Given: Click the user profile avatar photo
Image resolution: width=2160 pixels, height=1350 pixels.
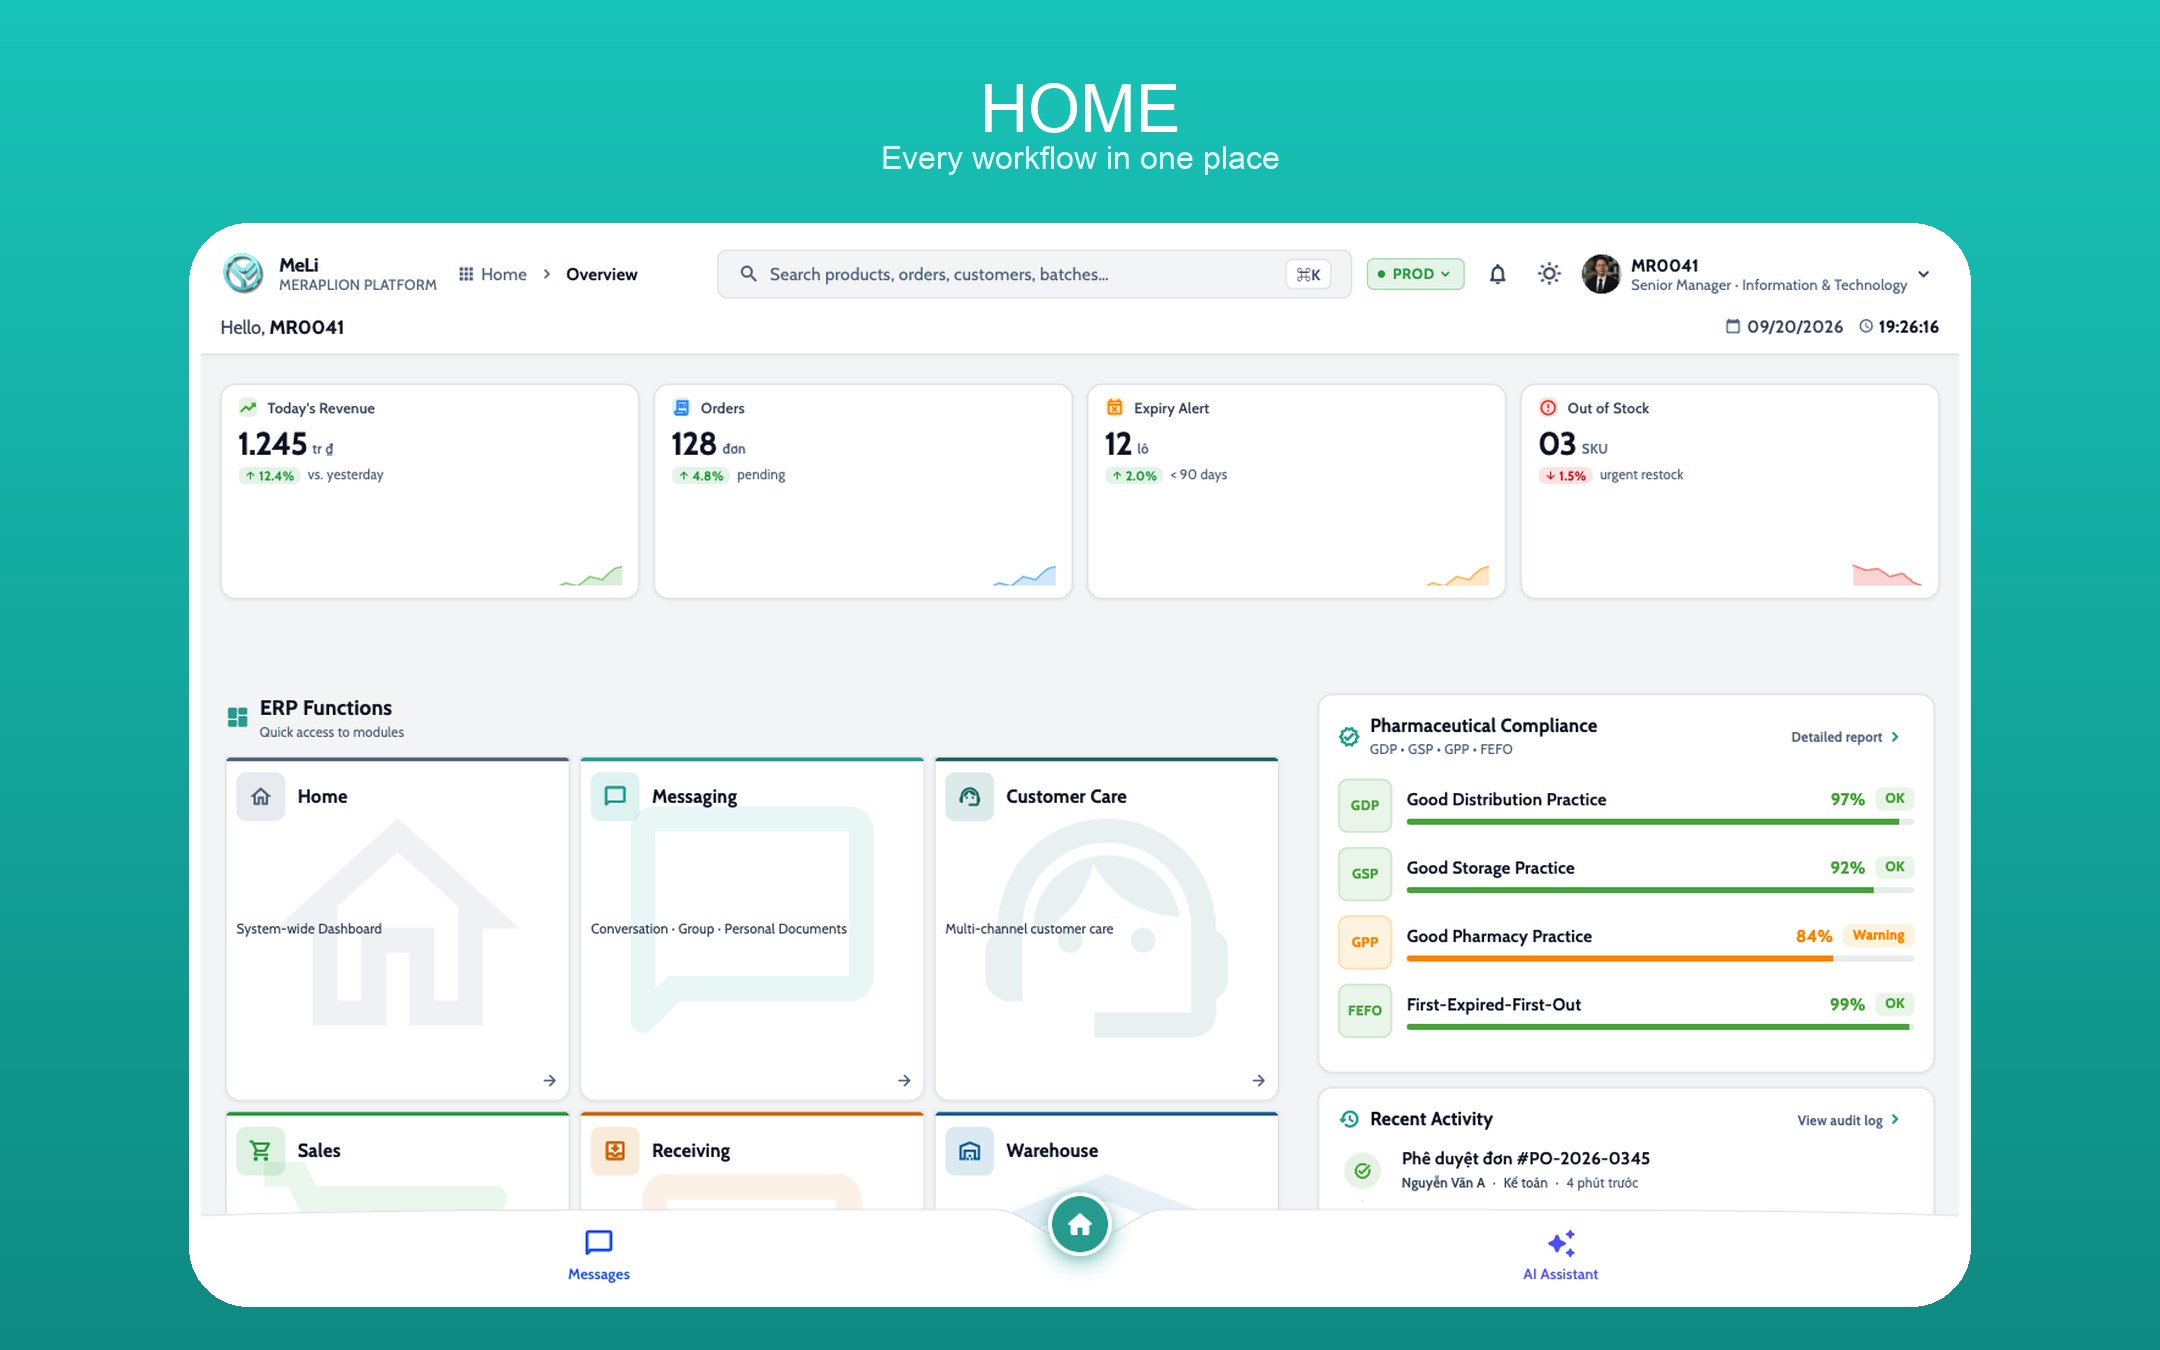Looking at the screenshot, I should pyautogui.click(x=1601, y=274).
